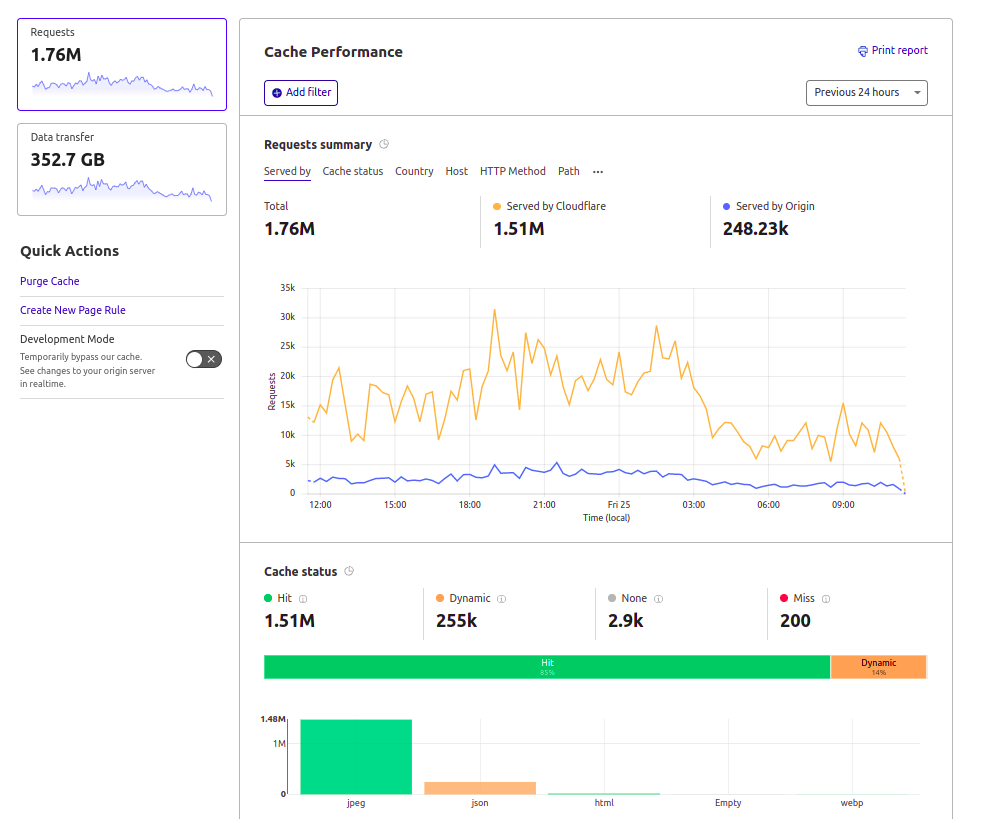The image size is (997, 819).
Task: Click the plus icon in Add filter
Action: (x=277, y=93)
